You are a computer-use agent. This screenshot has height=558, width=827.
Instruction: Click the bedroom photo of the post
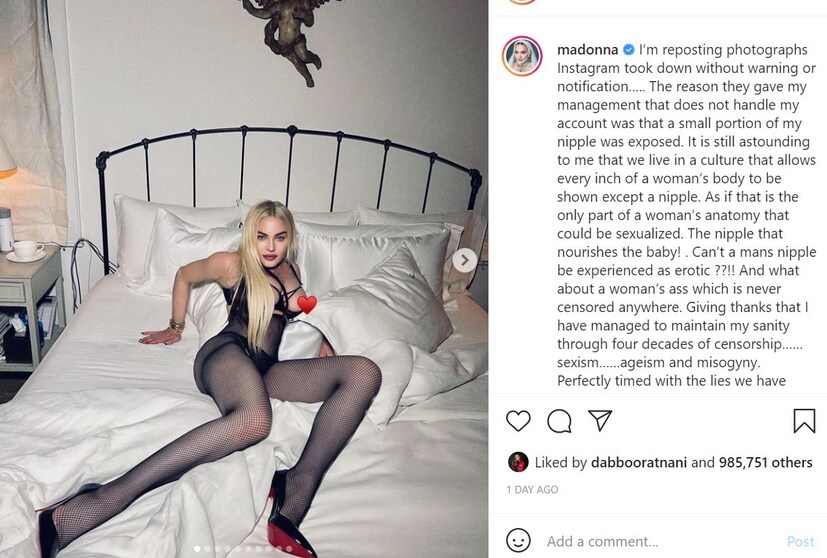click(x=244, y=279)
